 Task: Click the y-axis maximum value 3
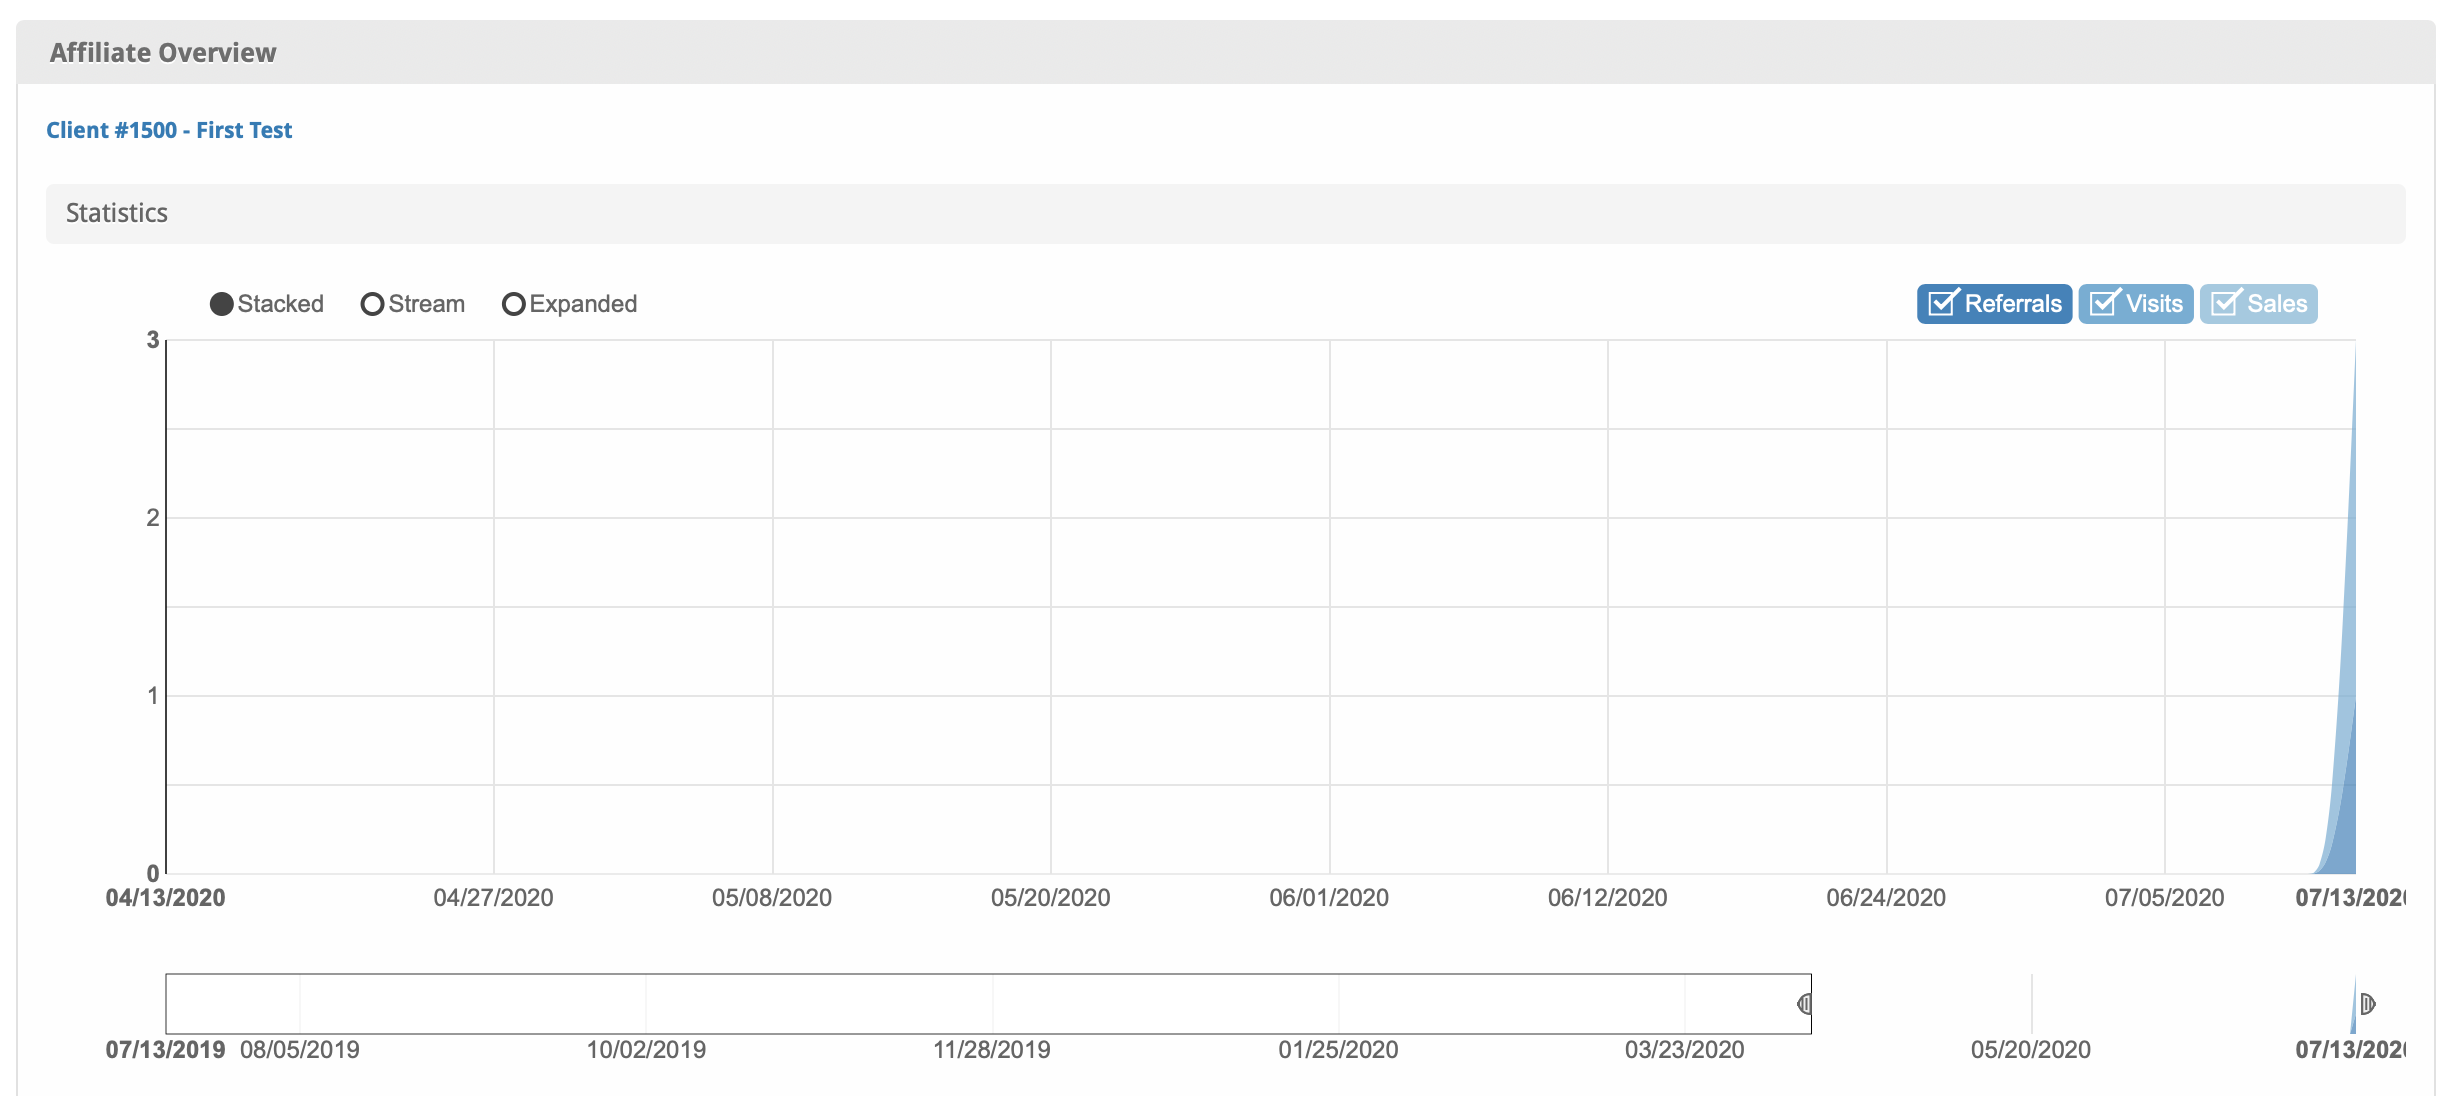153,340
